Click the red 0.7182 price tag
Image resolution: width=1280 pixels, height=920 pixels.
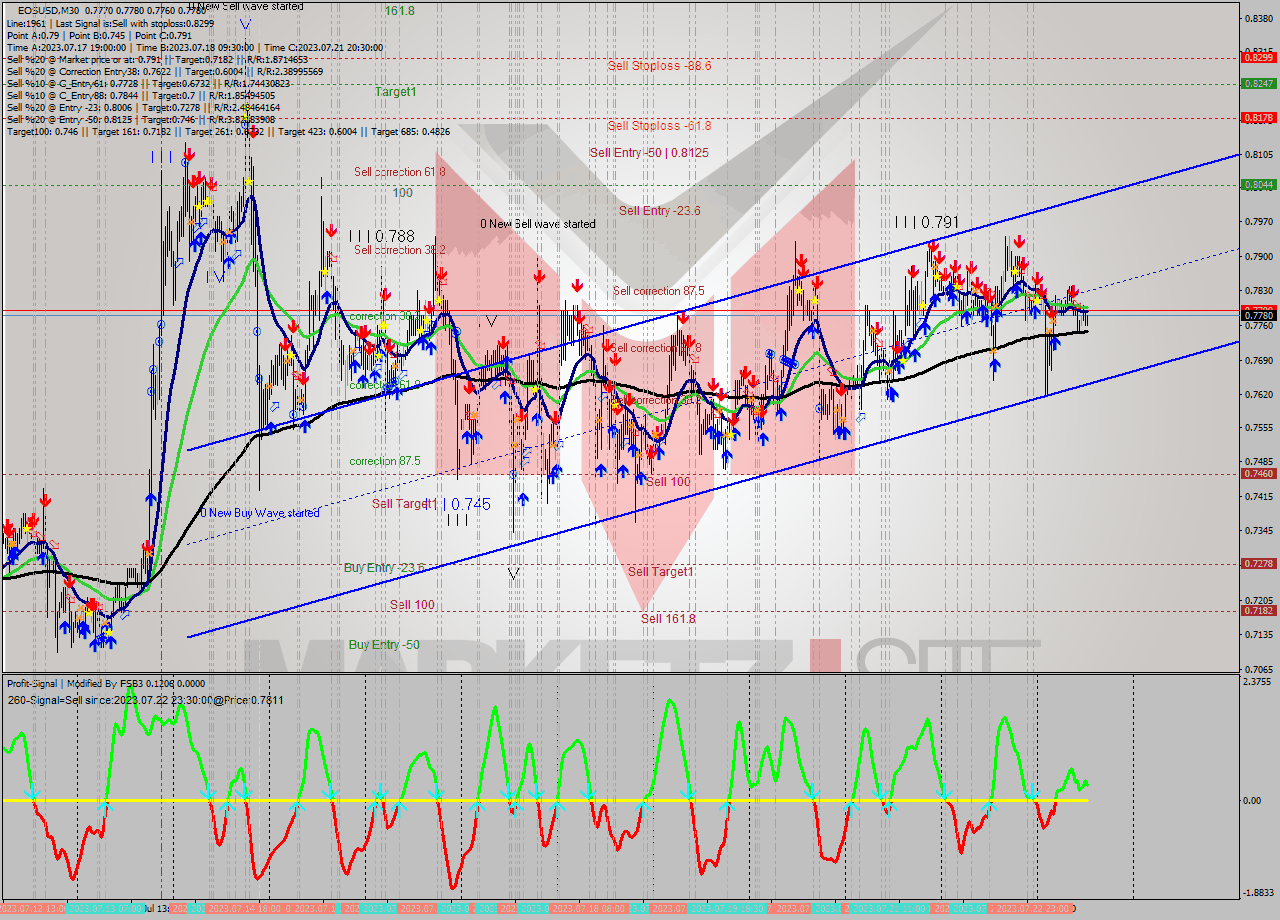point(1258,610)
